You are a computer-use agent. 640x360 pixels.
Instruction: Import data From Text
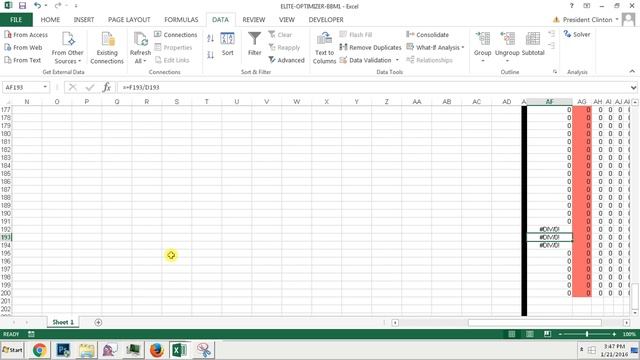click(x=22, y=60)
